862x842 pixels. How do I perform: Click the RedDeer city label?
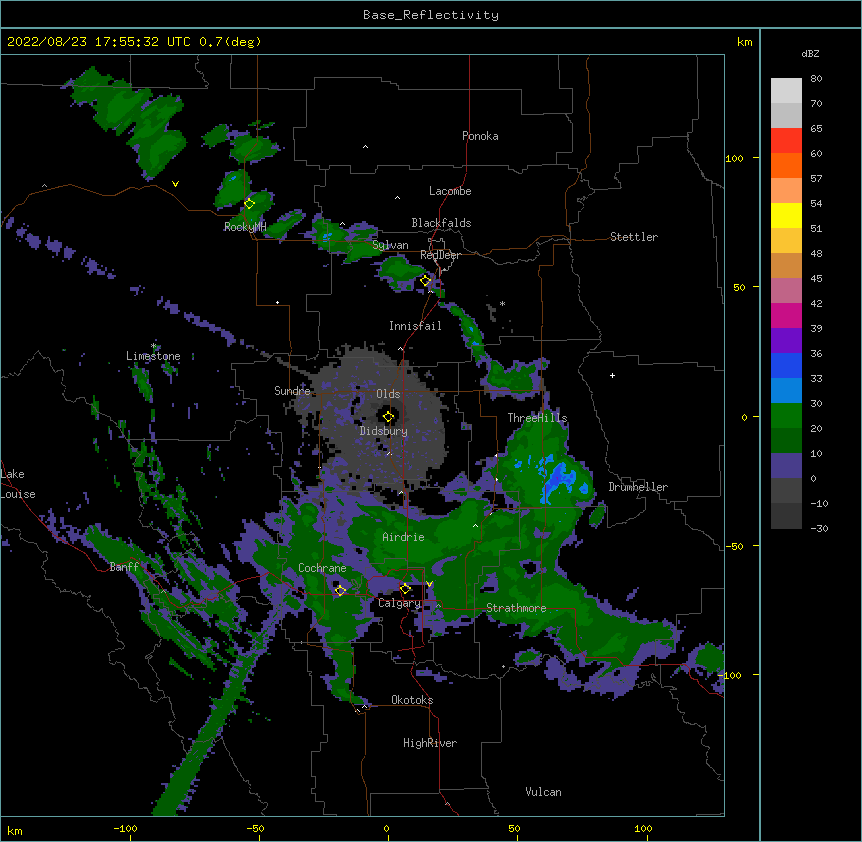[x=440, y=255]
